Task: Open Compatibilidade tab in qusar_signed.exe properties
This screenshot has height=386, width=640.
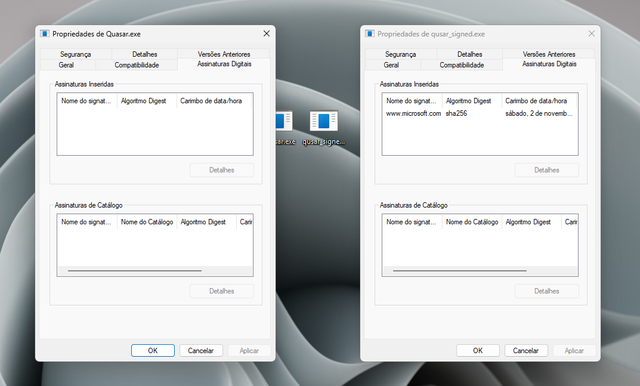Action: (x=462, y=65)
